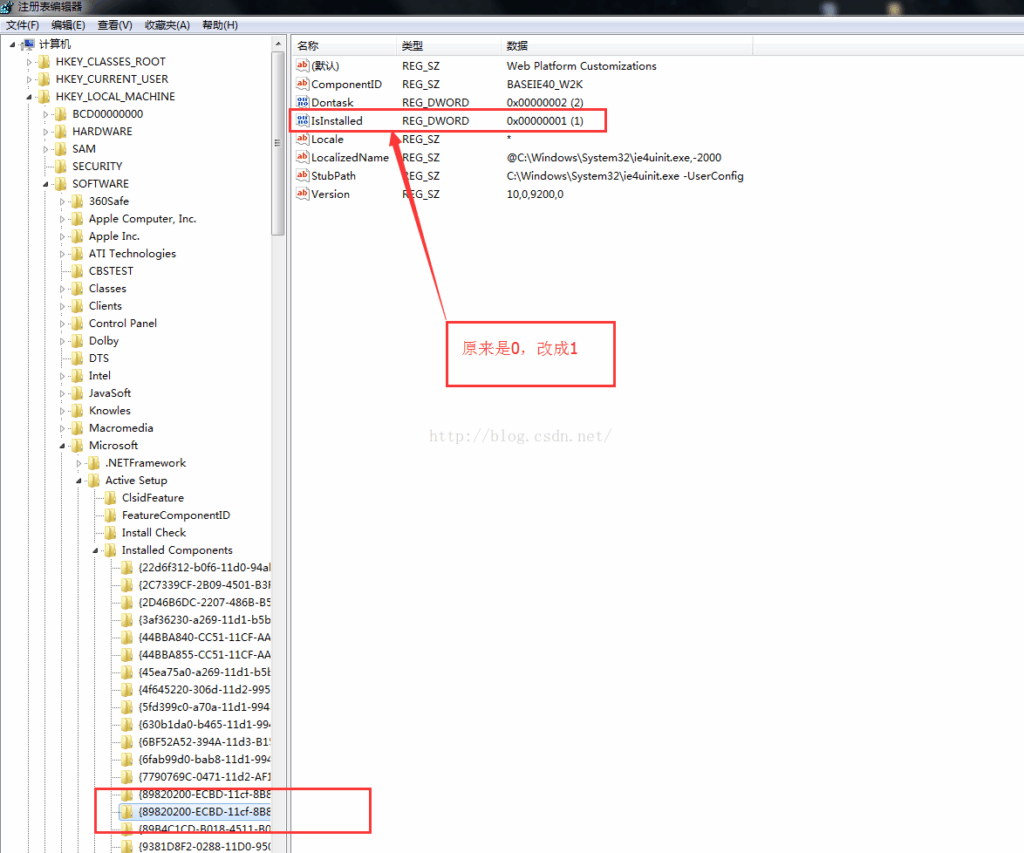Click the ComponentID string value icon

(x=303, y=85)
